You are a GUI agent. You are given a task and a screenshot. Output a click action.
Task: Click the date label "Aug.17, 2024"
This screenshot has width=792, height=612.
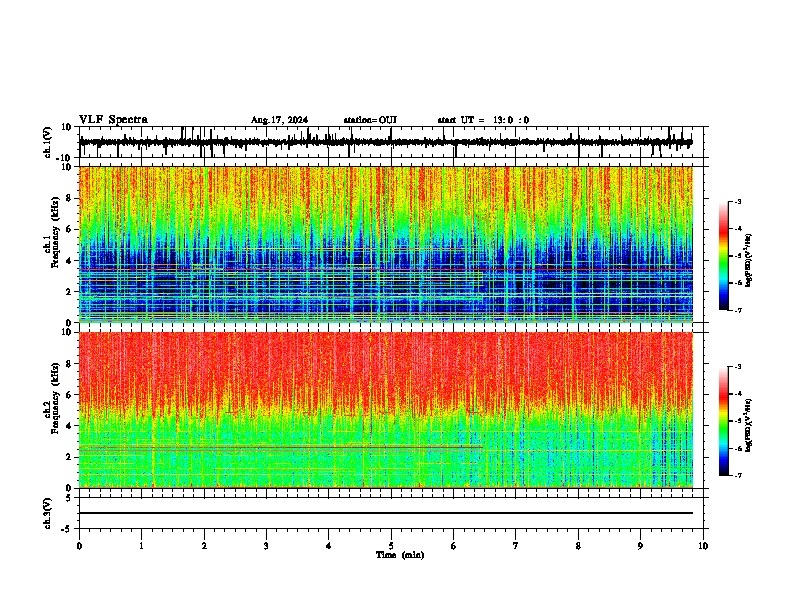279,120
